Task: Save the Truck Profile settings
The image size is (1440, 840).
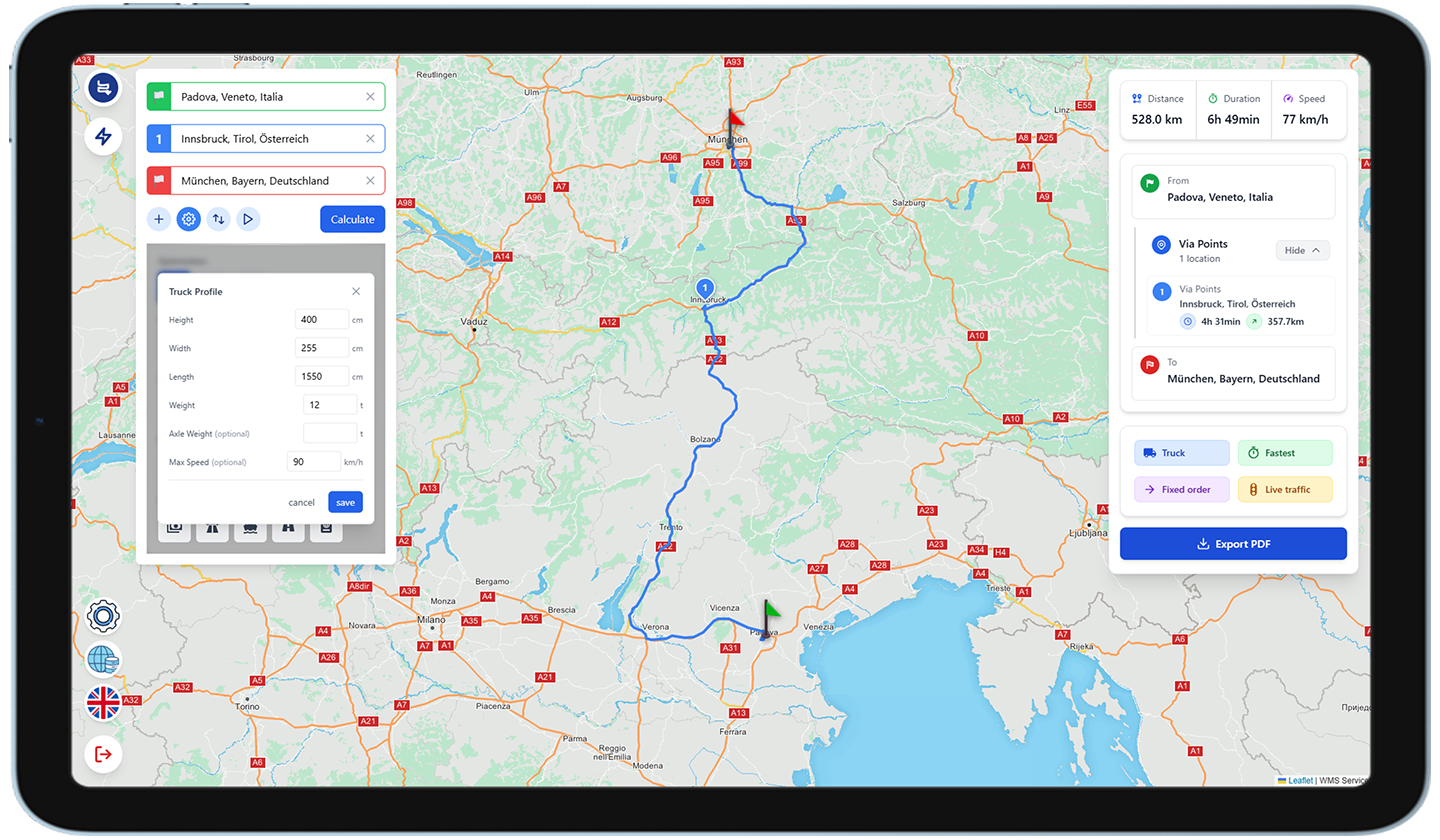Action: click(345, 501)
